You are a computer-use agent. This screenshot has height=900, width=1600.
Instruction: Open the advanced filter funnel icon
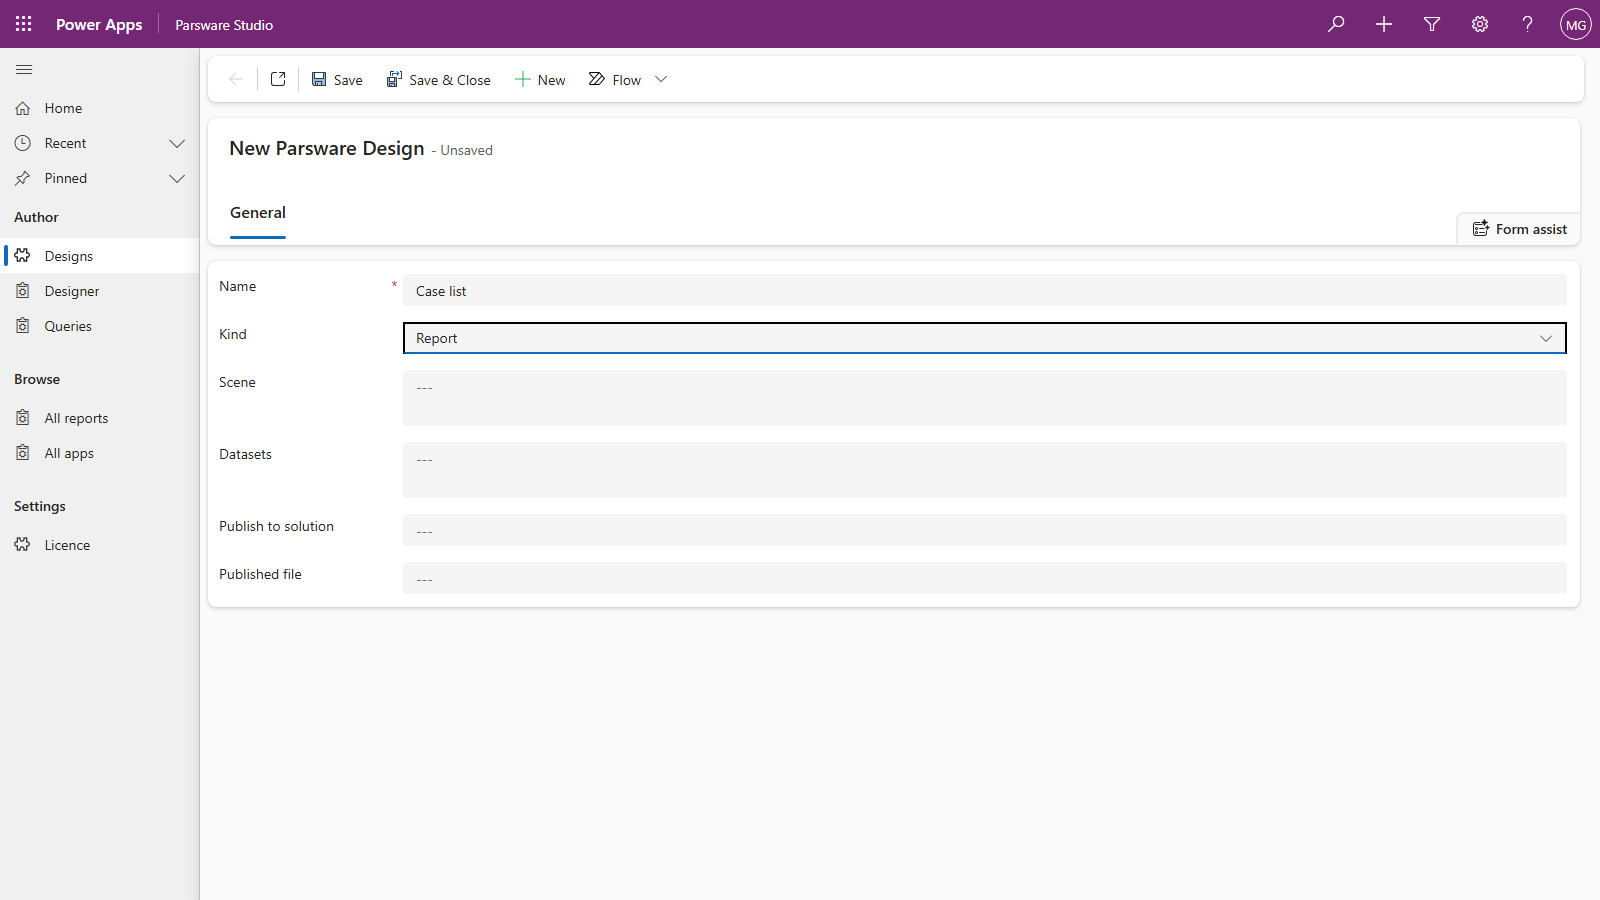(x=1432, y=24)
